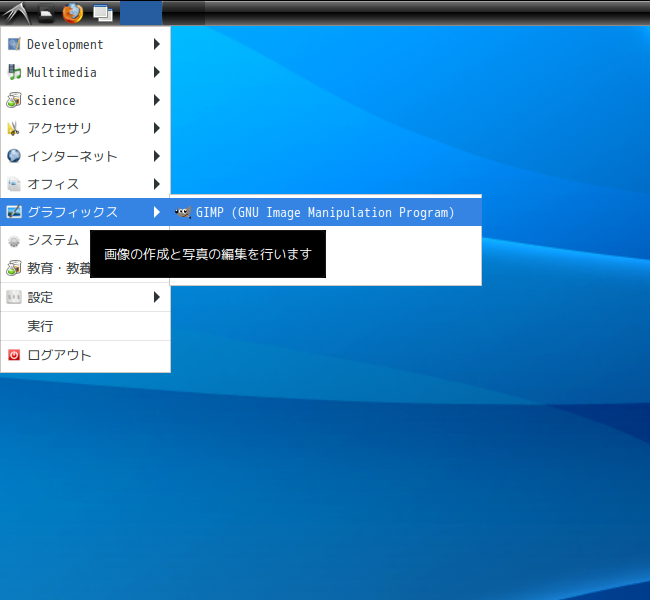Screen dimensions: 650x600
Task: Open the Multimedia menu entry
Action: click(85, 72)
